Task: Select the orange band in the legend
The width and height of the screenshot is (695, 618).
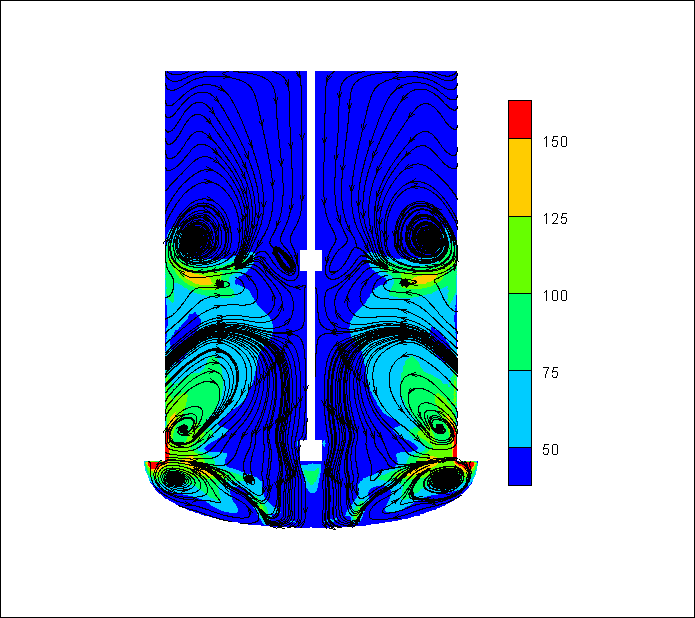Action: [x=519, y=177]
